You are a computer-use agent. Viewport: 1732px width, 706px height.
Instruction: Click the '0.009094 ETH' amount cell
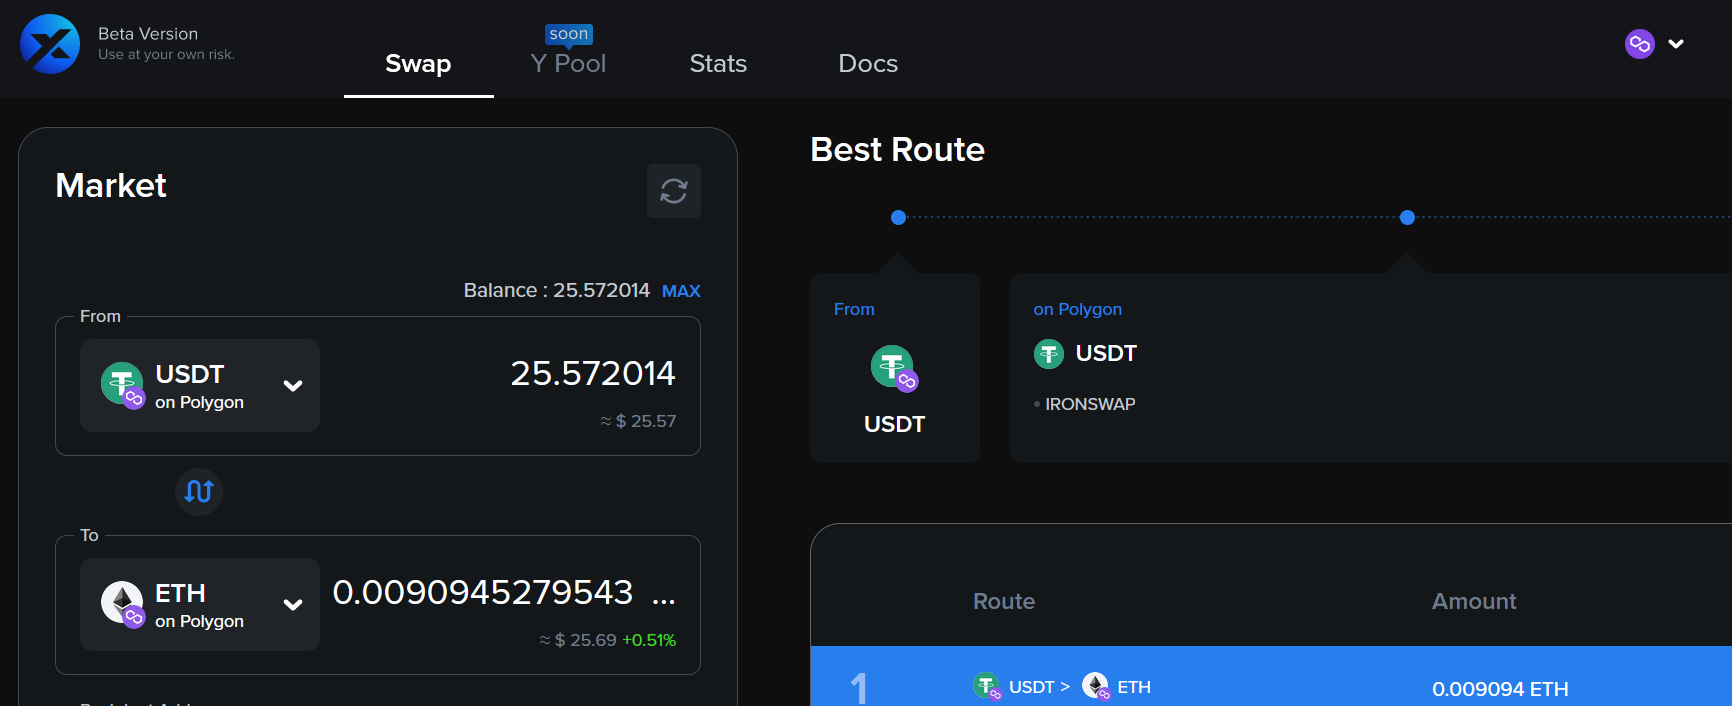[x=1500, y=689]
